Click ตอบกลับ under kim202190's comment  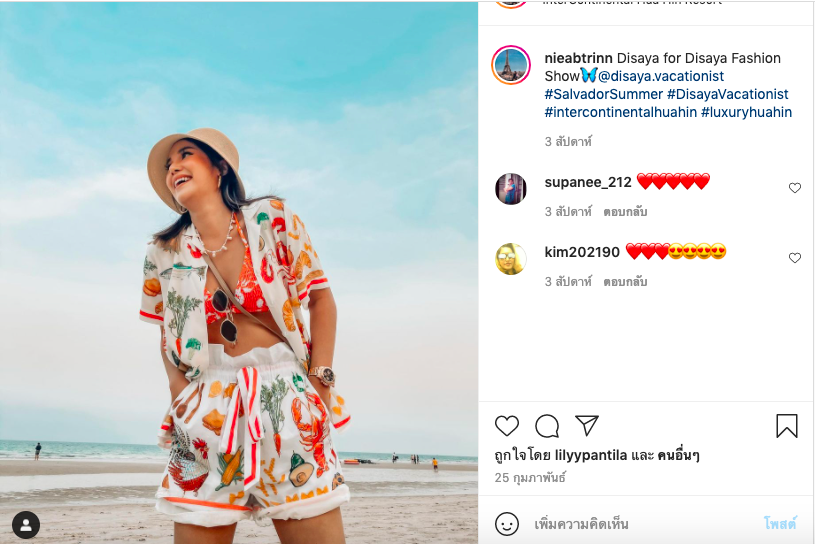tap(625, 282)
